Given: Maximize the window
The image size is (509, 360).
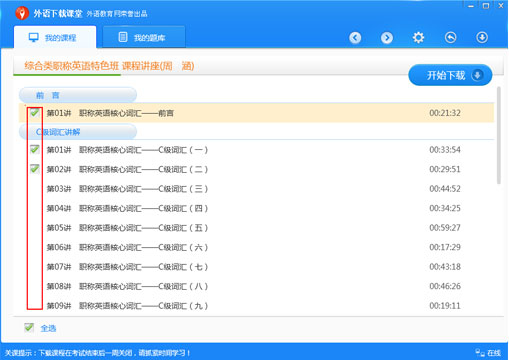Looking at the screenshot, I should point(486,6).
